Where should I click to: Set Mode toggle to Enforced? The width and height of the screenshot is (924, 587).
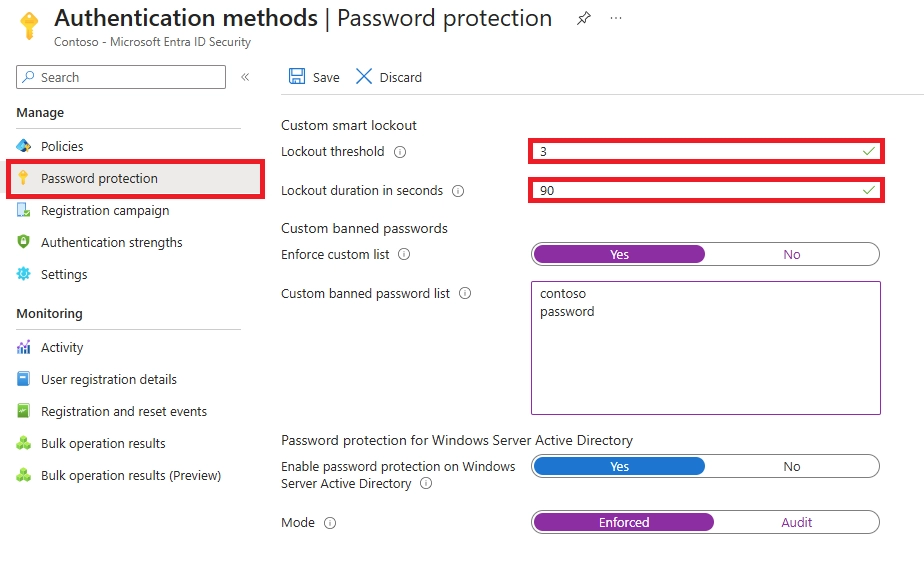623,522
